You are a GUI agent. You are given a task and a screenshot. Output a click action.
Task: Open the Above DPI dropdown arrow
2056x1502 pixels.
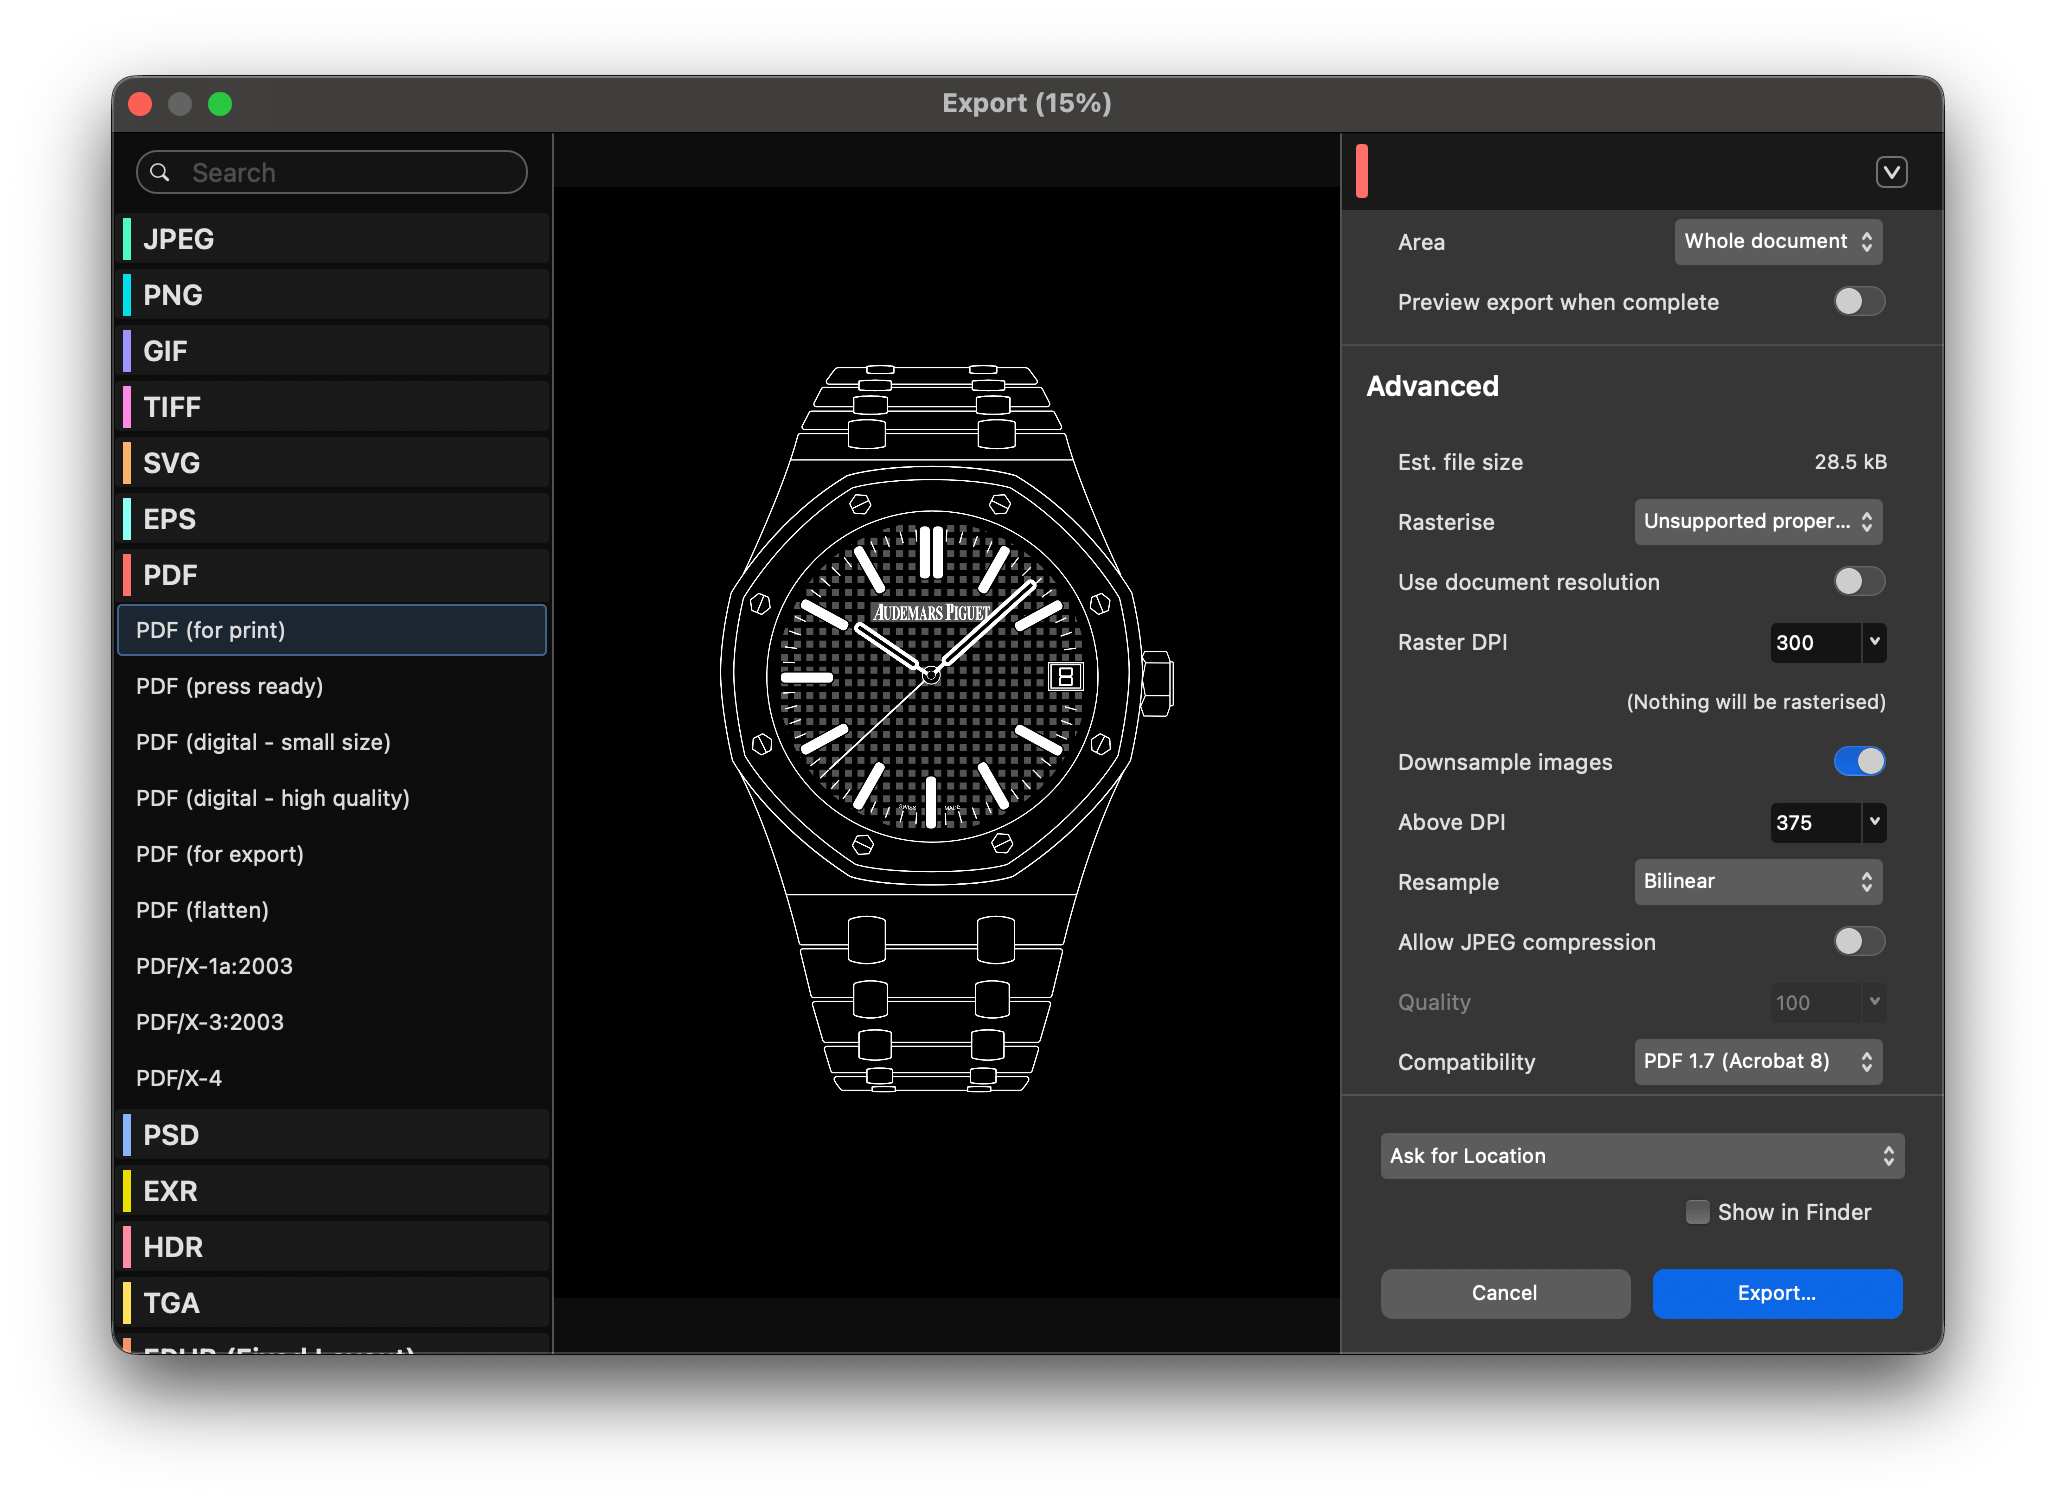1874,822
